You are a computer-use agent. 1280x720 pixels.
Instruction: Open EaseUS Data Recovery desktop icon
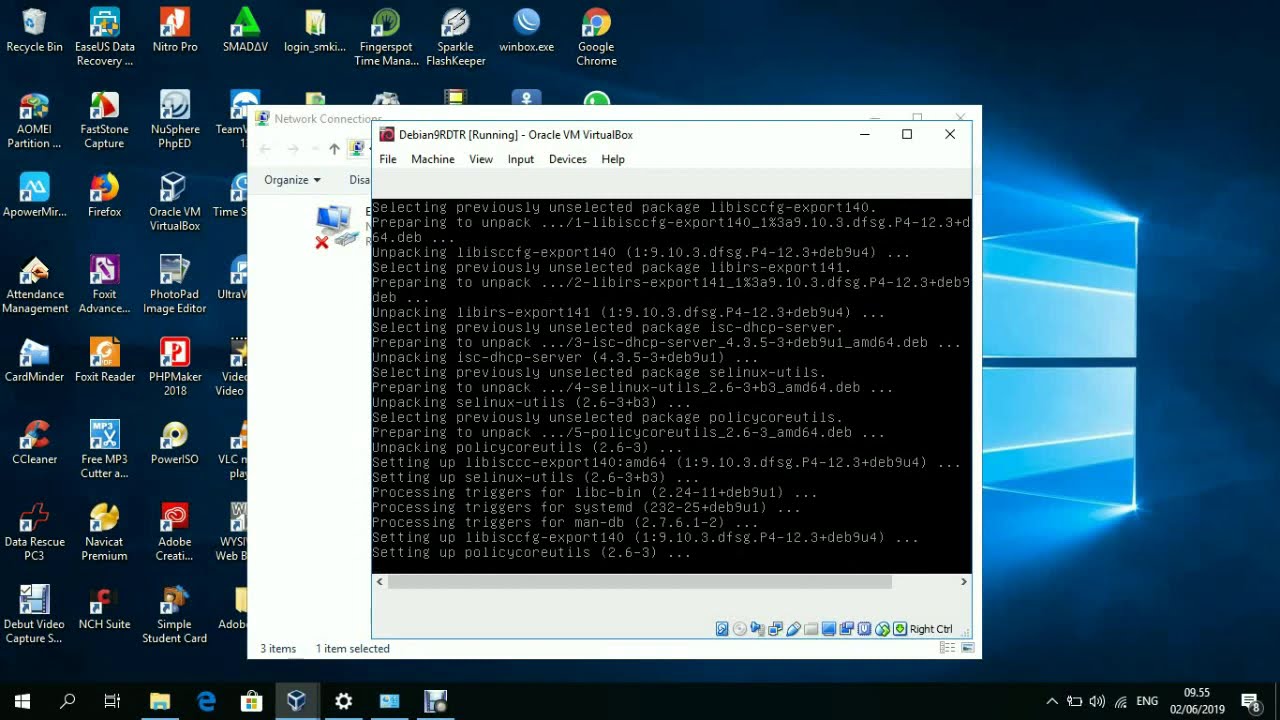[104, 38]
